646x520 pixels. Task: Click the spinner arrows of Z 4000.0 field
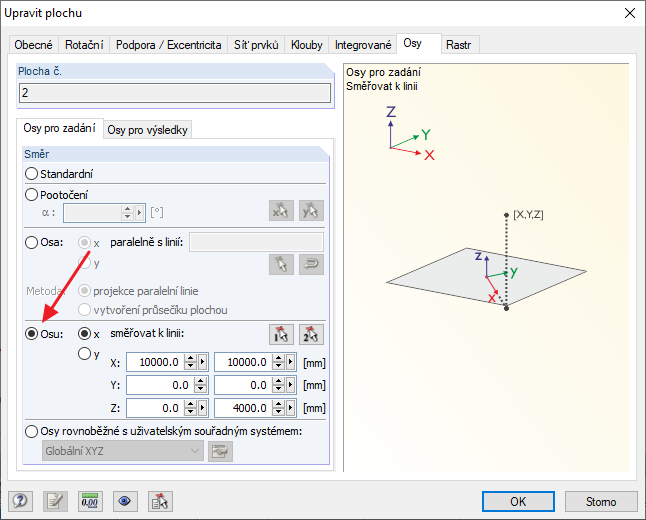point(279,408)
